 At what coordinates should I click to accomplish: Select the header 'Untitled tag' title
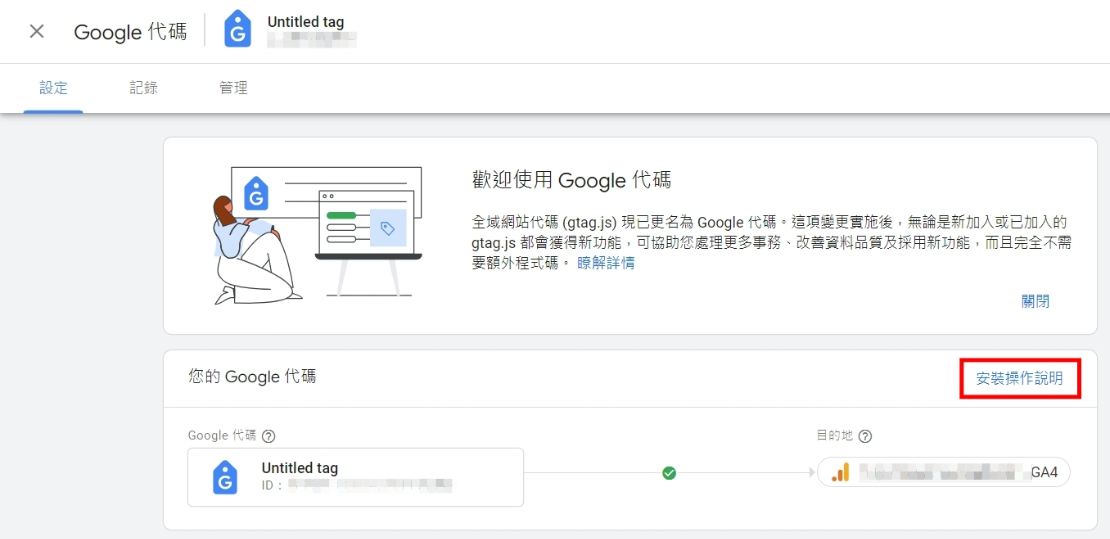[x=306, y=22]
